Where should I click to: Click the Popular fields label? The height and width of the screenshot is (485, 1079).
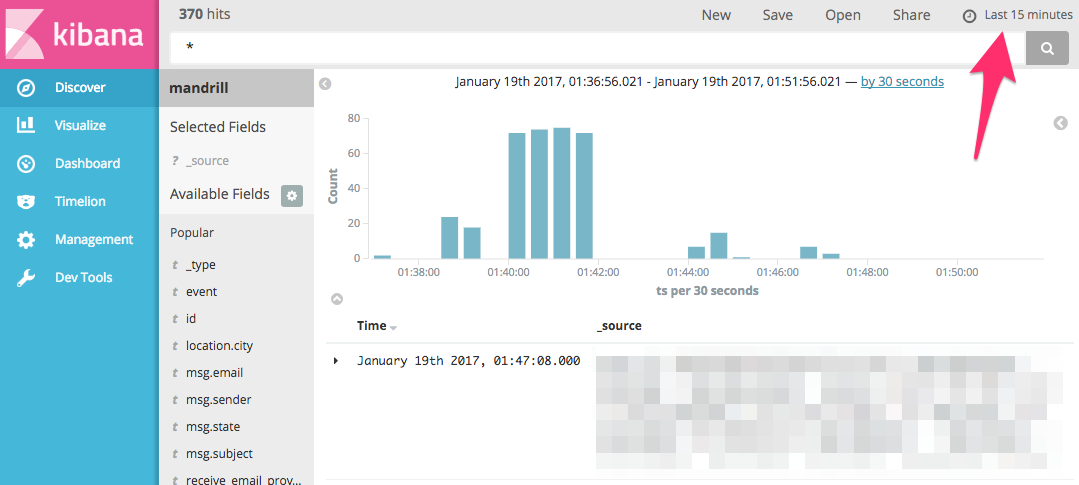point(192,233)
